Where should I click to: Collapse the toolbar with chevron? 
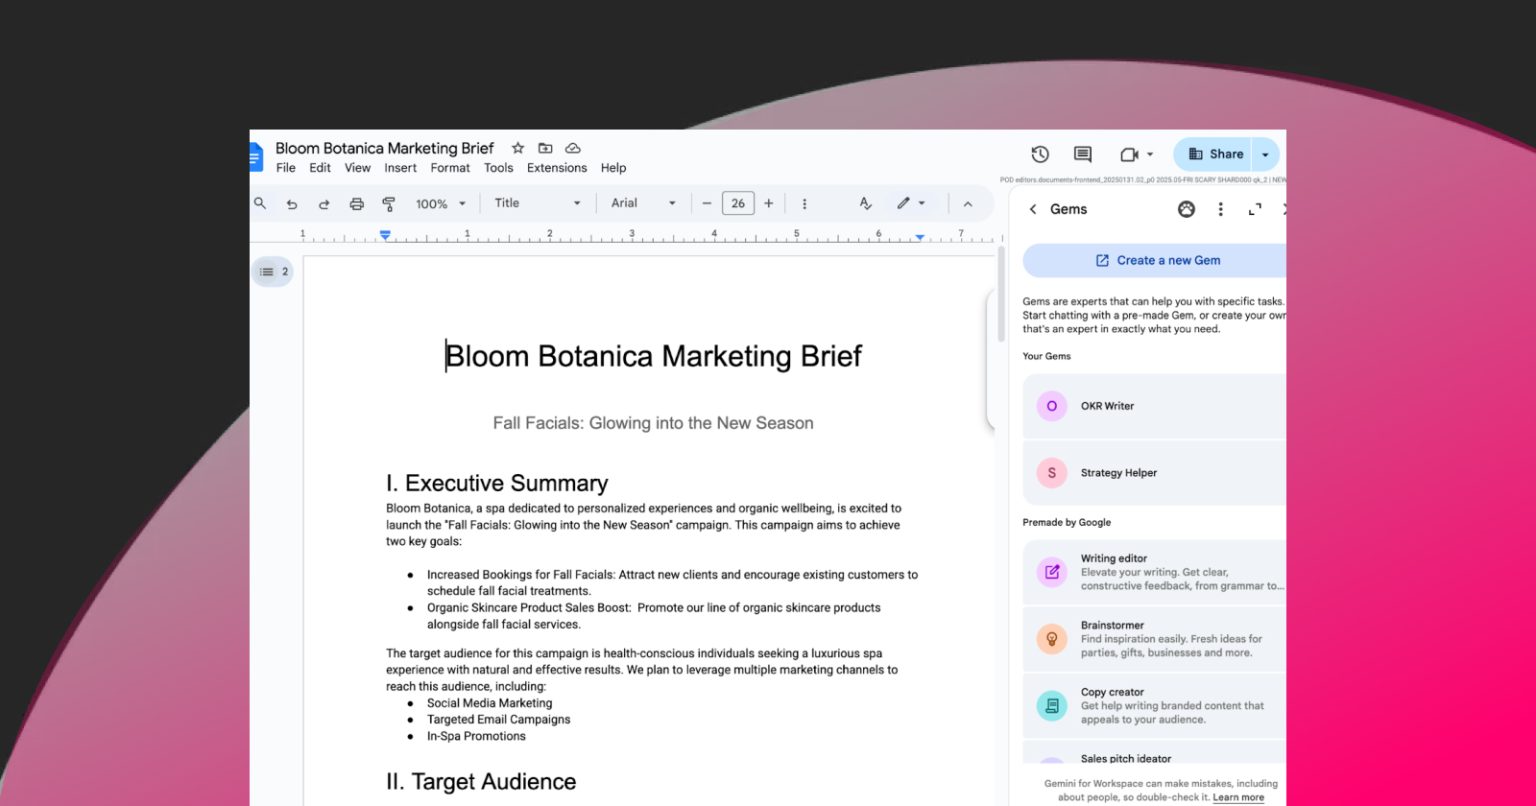[967, 203]
